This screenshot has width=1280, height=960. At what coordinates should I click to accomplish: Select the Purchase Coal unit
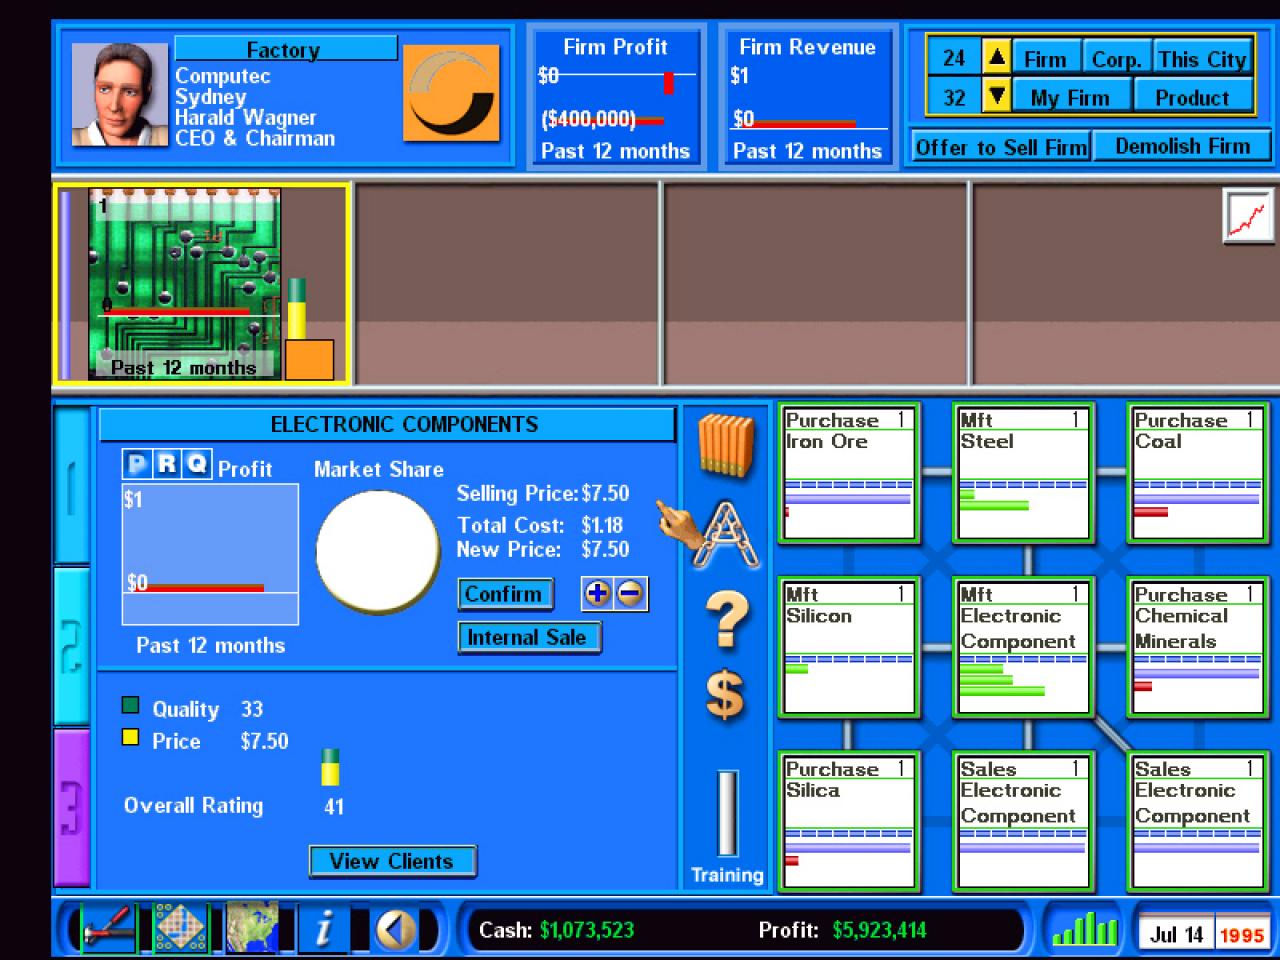[x=1197, y=472]
